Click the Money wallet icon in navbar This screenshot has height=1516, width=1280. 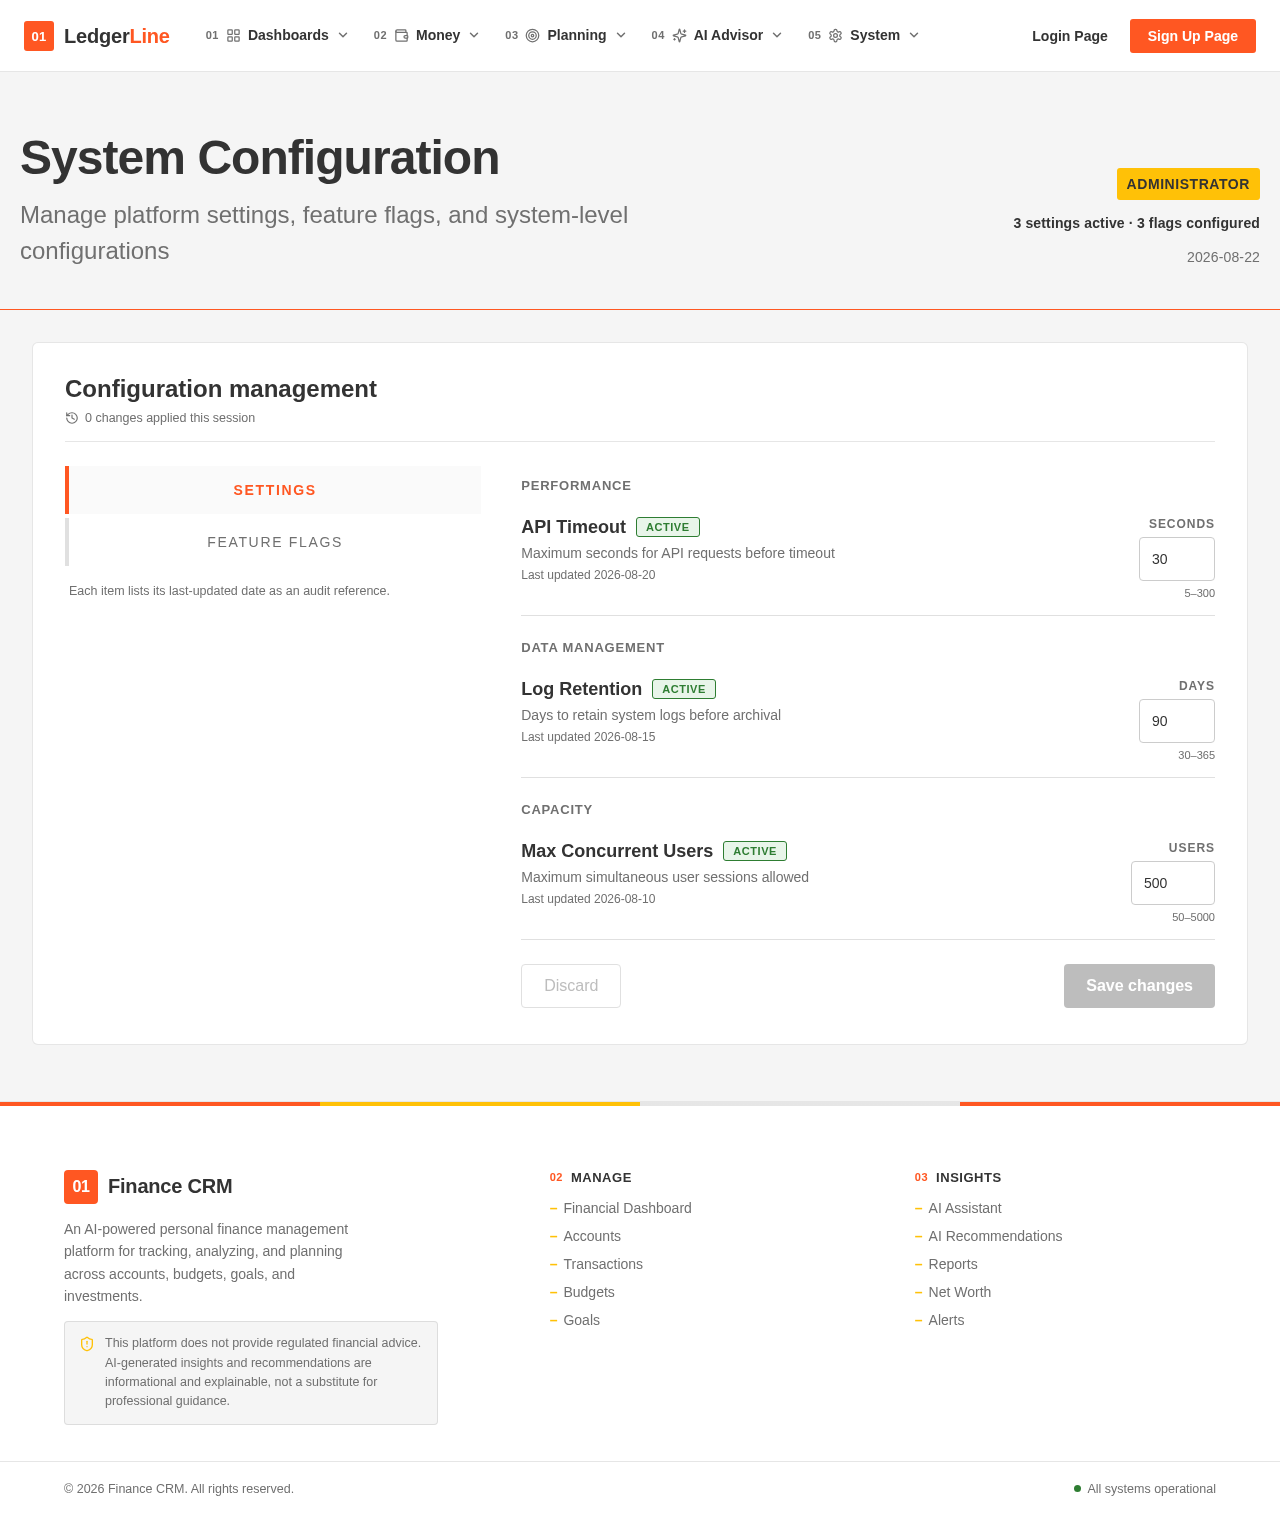point(401,35)
